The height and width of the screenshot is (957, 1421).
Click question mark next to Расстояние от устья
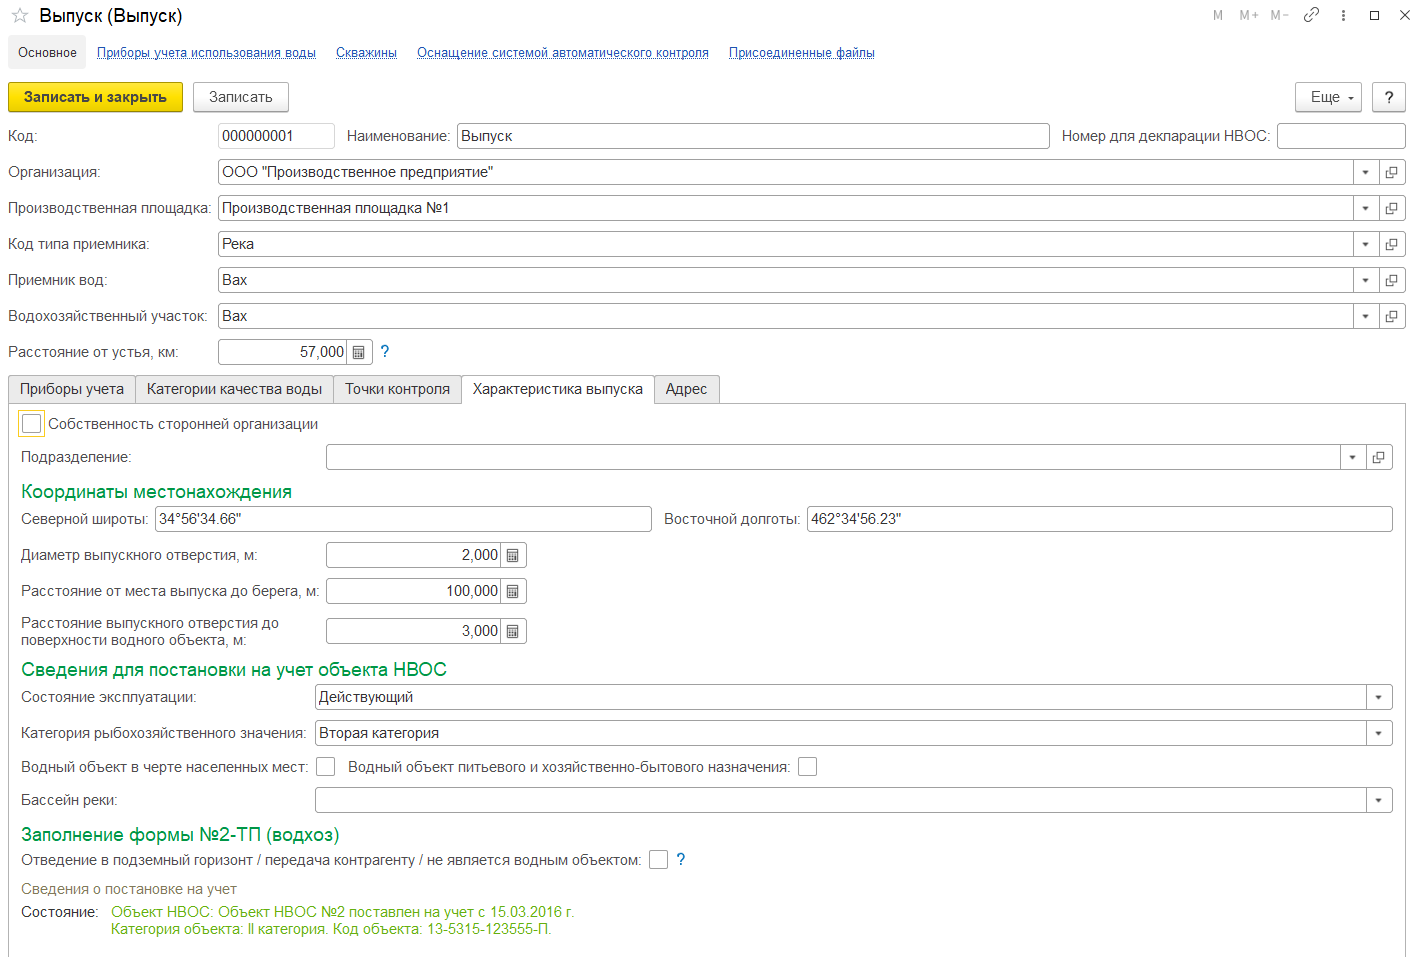click(x=385, y=352)
